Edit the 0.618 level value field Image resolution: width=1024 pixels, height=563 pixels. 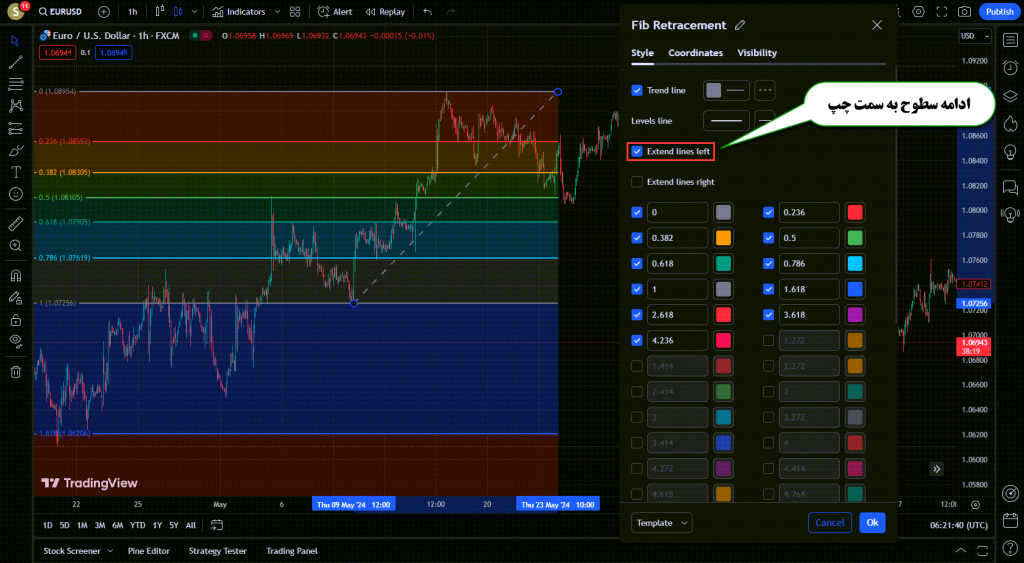pos(677,265)
